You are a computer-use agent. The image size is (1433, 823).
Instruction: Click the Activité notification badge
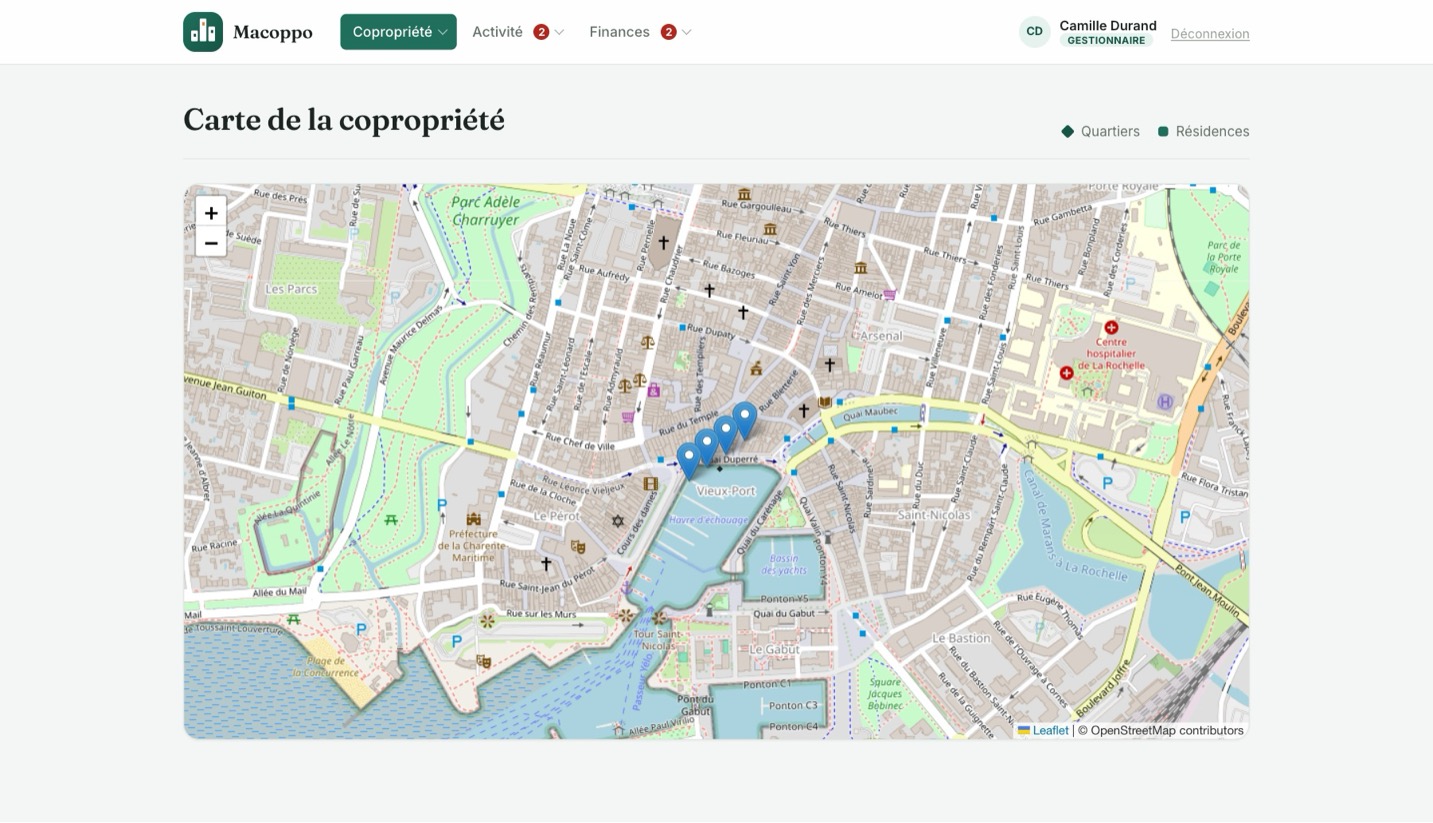click(x=541, y=32)
